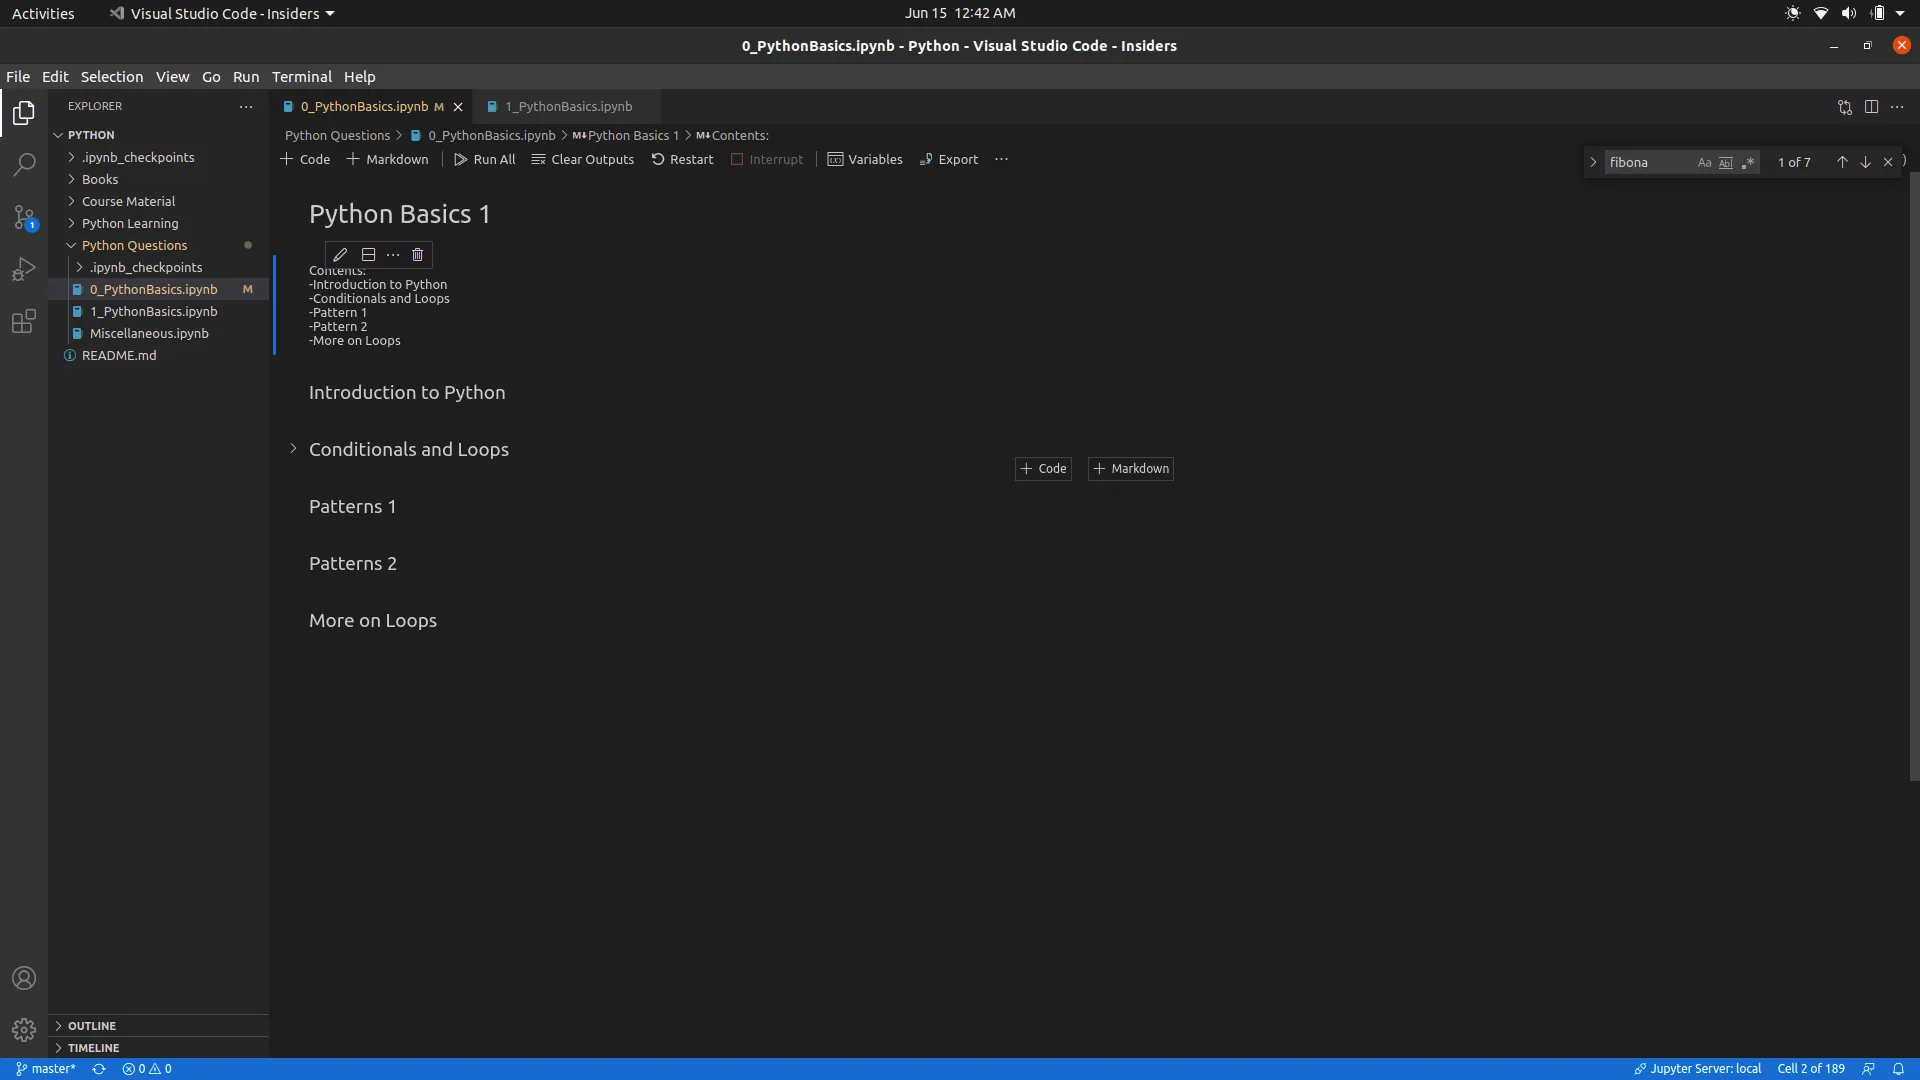Open the Run All notebook toolbar icon
The width and height of the screenshot is (1920, 1080).
(x=485, y=159)
